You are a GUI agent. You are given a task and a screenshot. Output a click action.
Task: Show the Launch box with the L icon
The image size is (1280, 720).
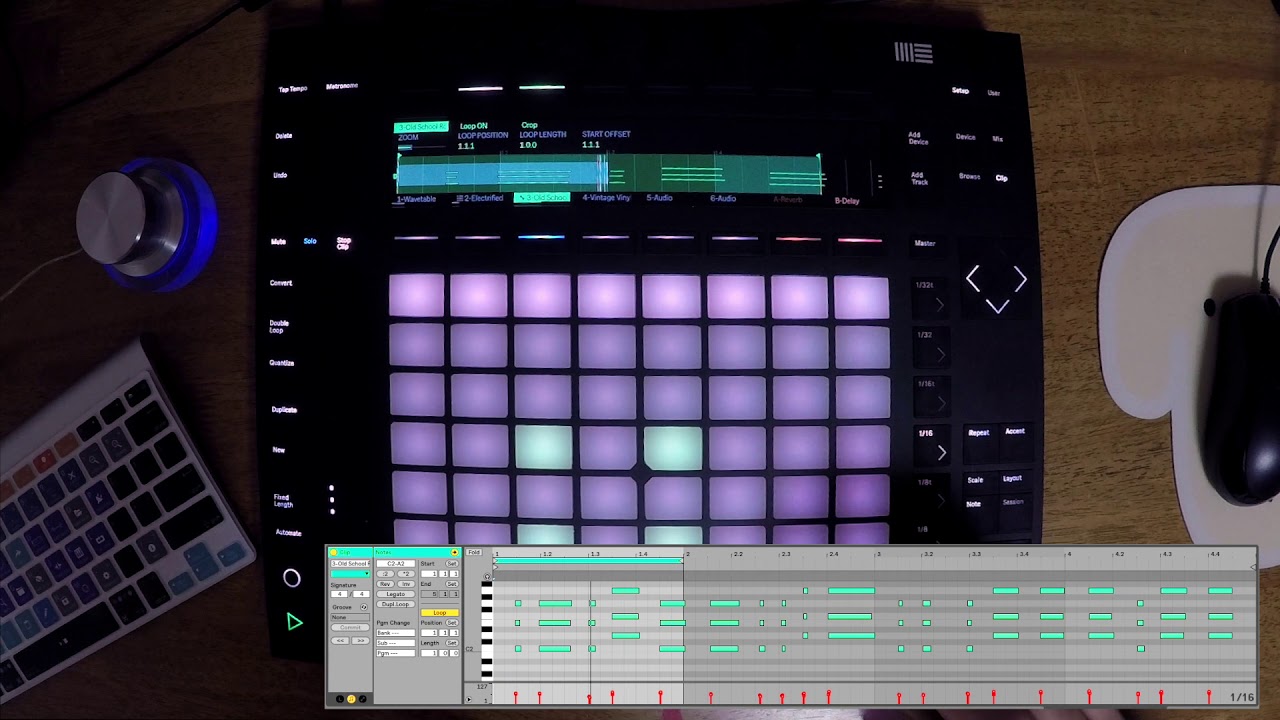[x=340, y=699]
